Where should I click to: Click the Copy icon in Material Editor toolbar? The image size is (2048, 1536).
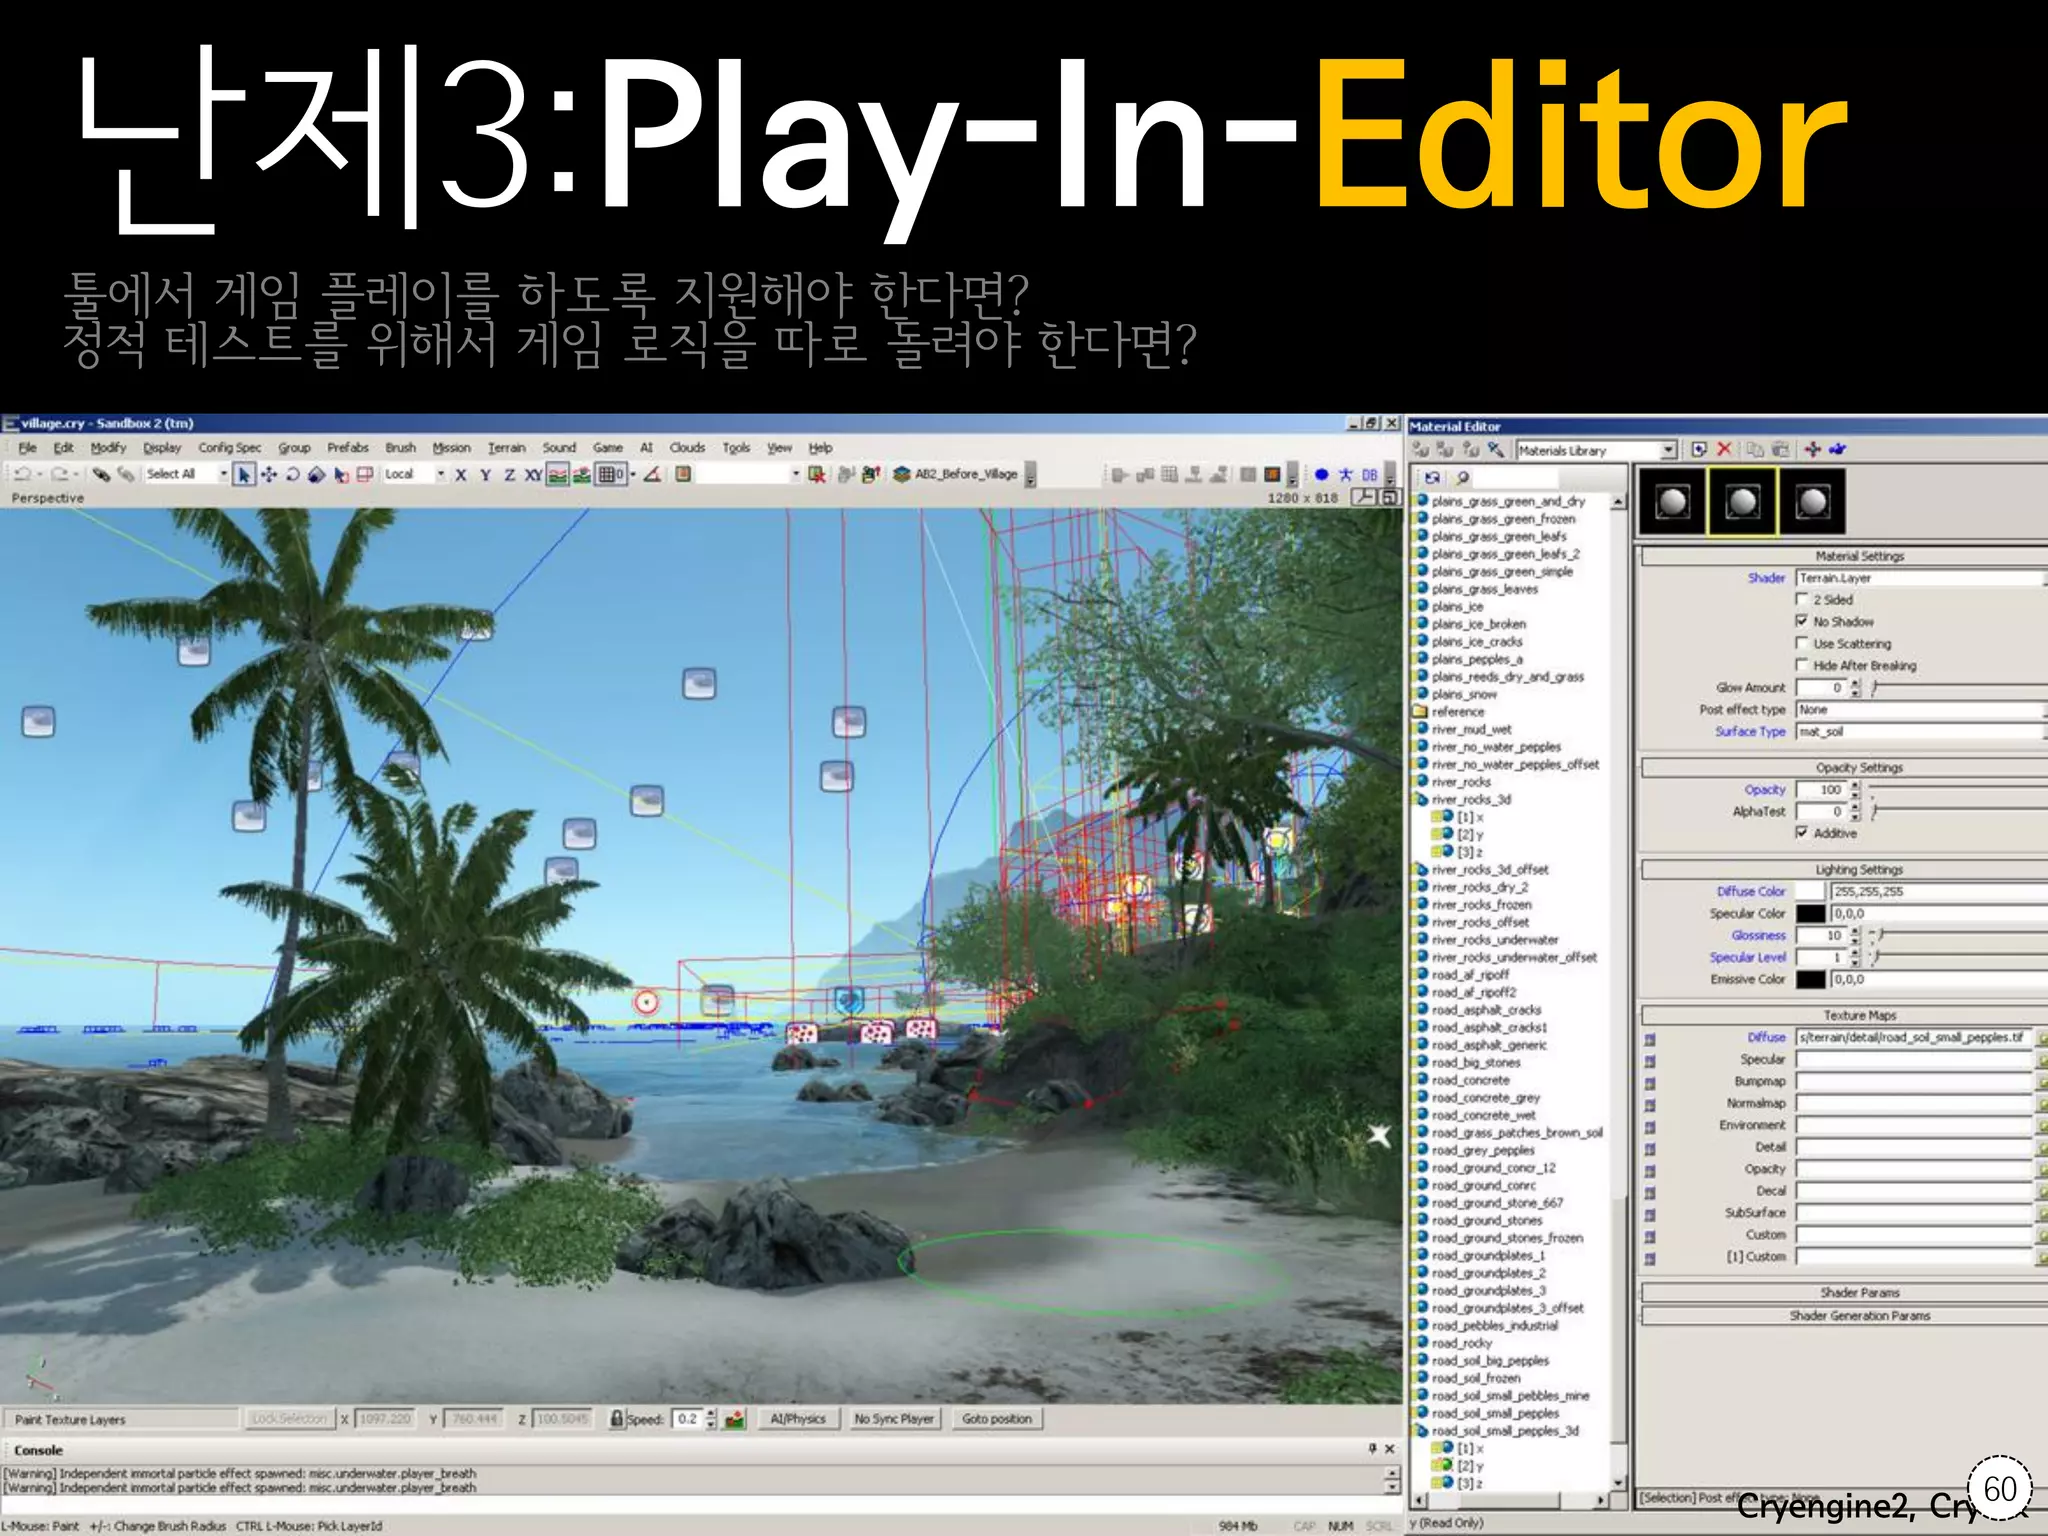coord(1755,449)
